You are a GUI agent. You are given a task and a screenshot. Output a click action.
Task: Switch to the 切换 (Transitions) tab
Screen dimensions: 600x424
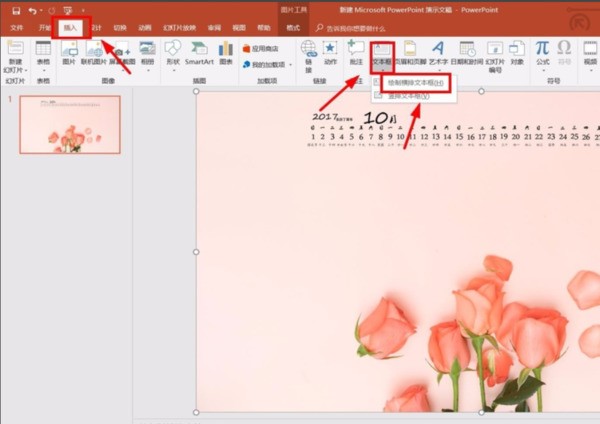tap(120, 28)
